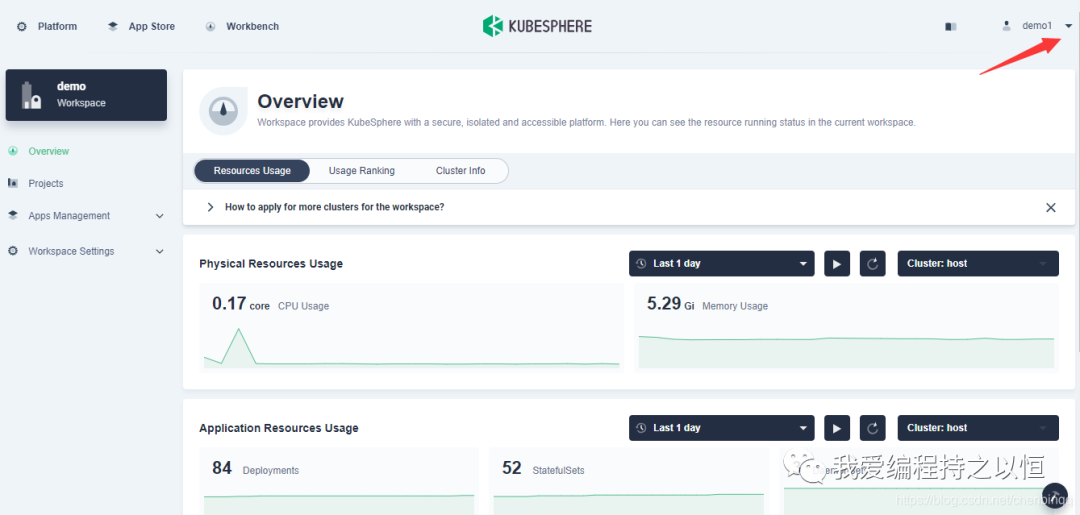Viewport: 1080px width, 515px height.
Task: Click the clock icon in Application Resources time dropdown
Action: tap(641, 428)
